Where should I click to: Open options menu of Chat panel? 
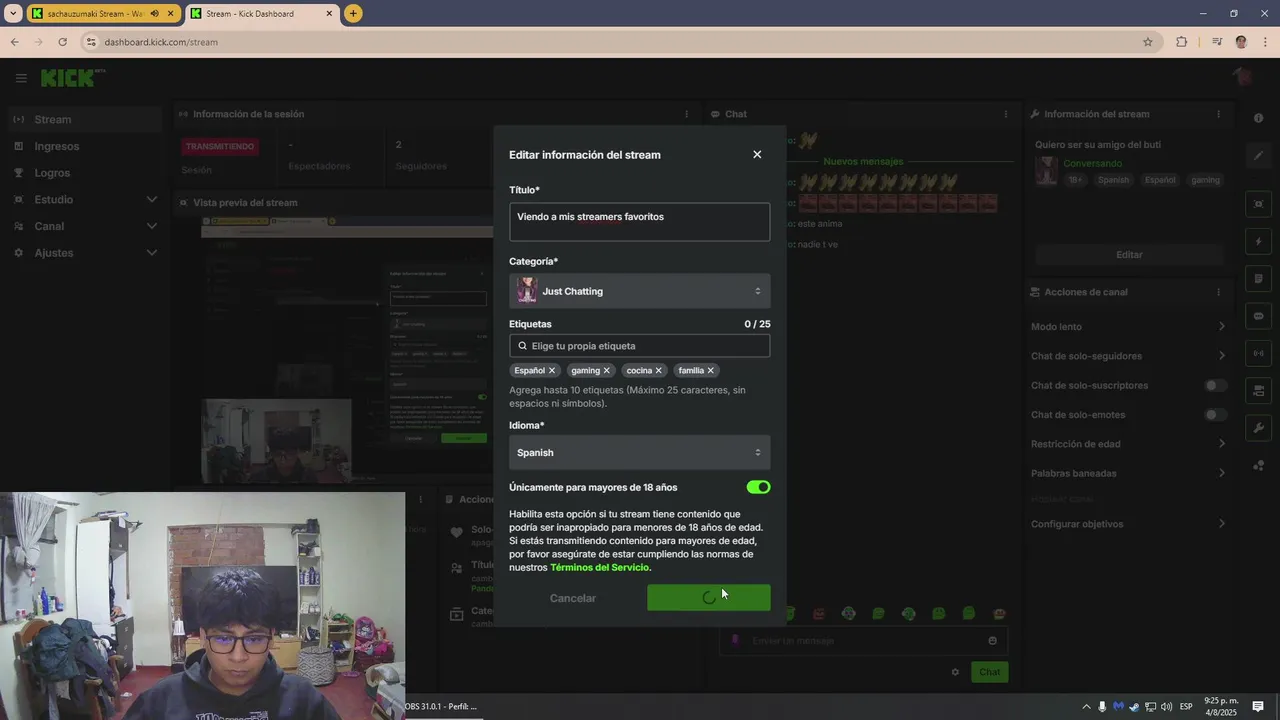coord(1006,114)
